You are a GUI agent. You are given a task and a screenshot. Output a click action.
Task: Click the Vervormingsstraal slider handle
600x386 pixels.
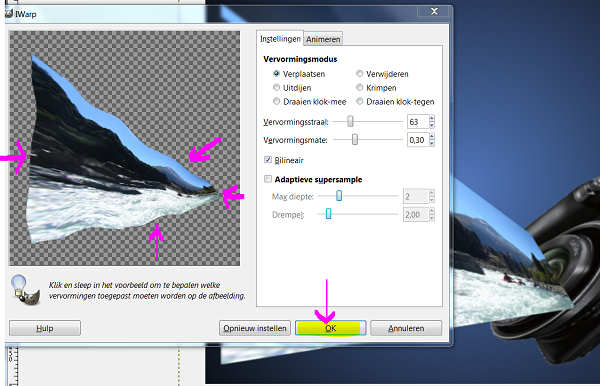click(350, 122)
